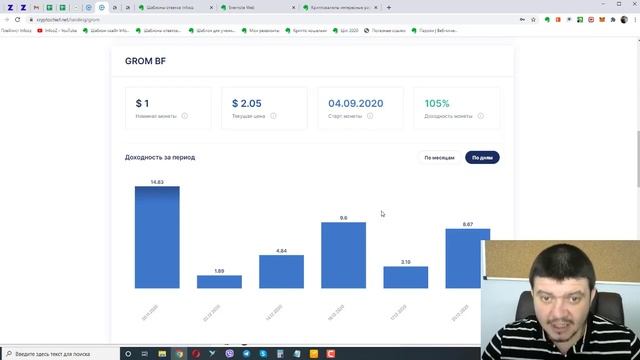Select the By days chart button
Screen dimensions: 640x360
click(482, 158)
